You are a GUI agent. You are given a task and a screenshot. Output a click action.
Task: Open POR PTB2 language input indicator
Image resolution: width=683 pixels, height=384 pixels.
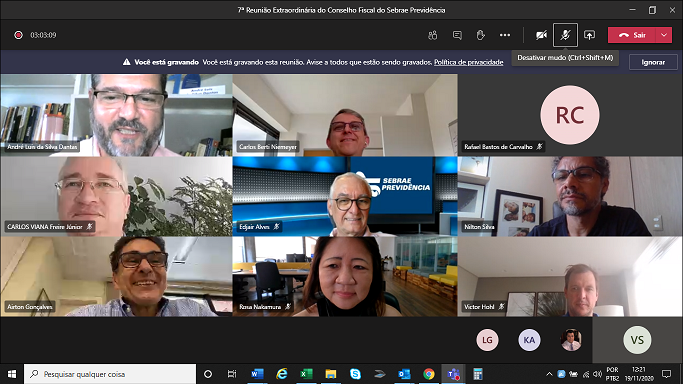tap(612, 374)
